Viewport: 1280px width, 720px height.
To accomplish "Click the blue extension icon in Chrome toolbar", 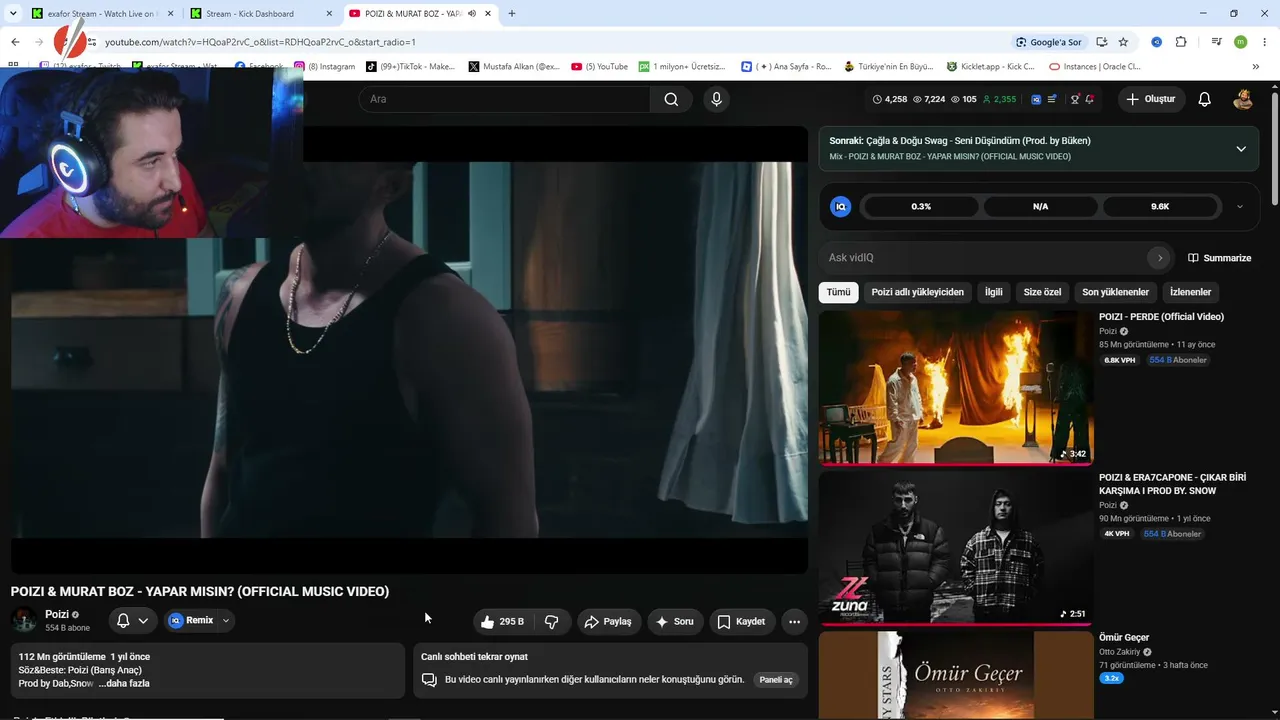I will point(1156,42).
